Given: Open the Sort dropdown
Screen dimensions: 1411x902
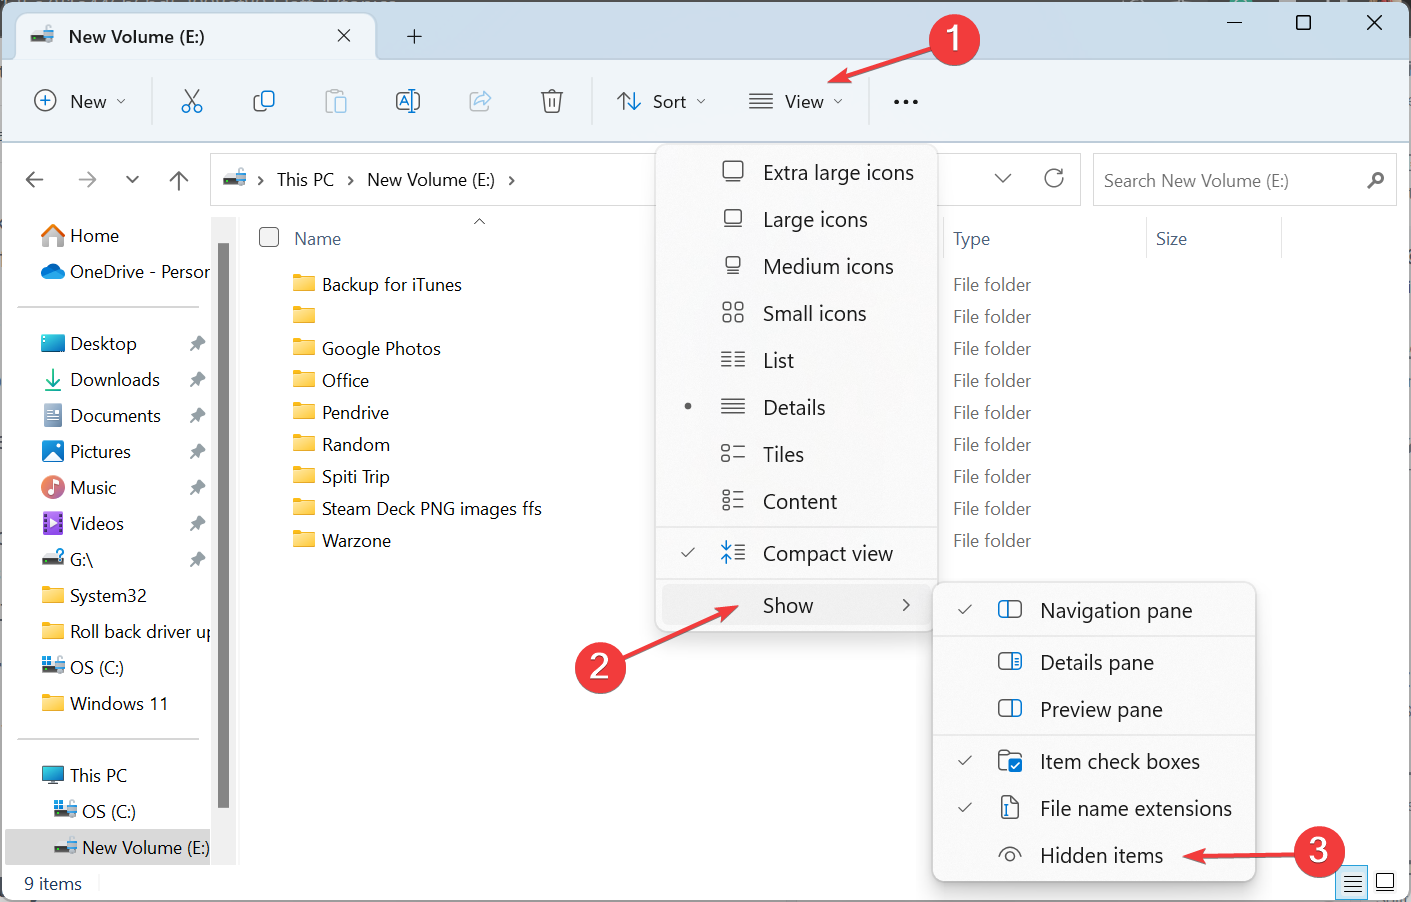Looking at the screenshot, I should [662, 102].
